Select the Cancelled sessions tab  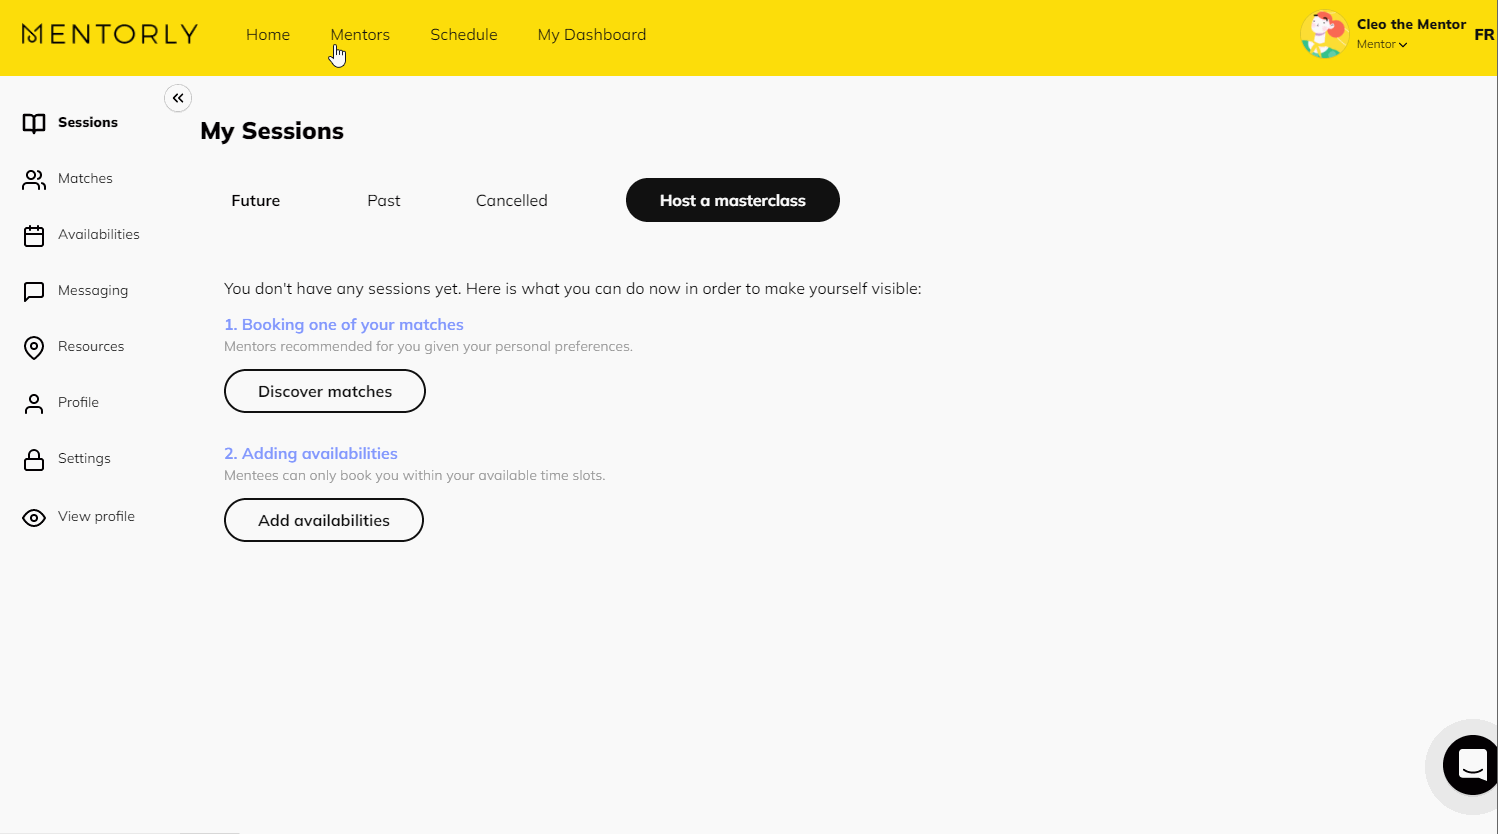point(511,200)
